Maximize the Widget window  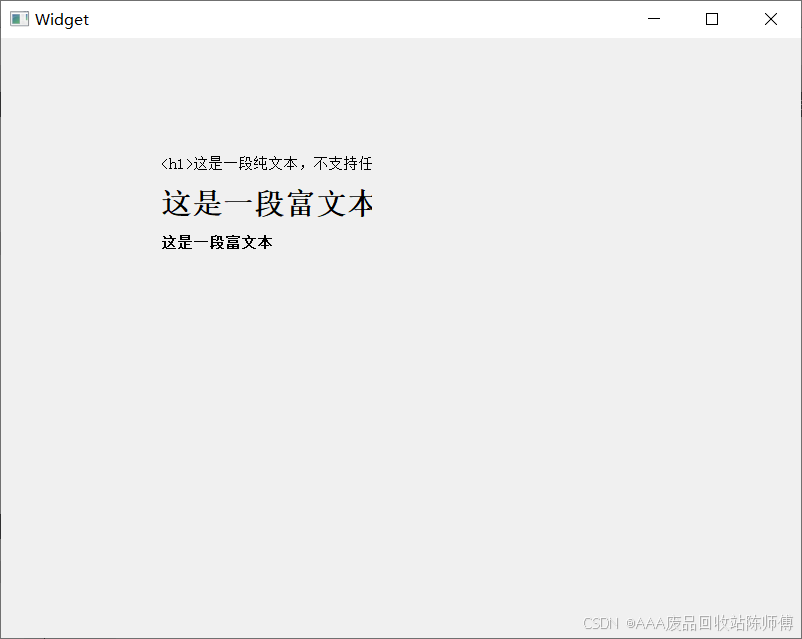point(712,19)
